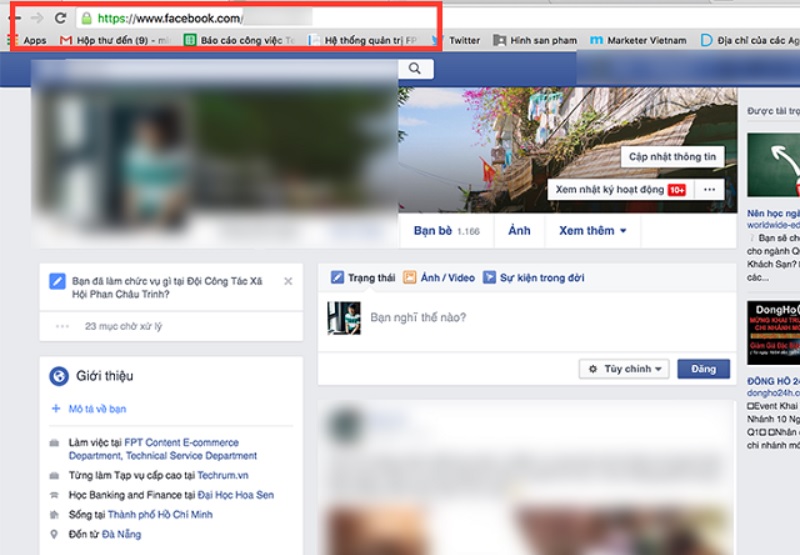Click the browser reload button
This screenshot has height=555, width=800.
pyautogui.click(x=61, y=18)
